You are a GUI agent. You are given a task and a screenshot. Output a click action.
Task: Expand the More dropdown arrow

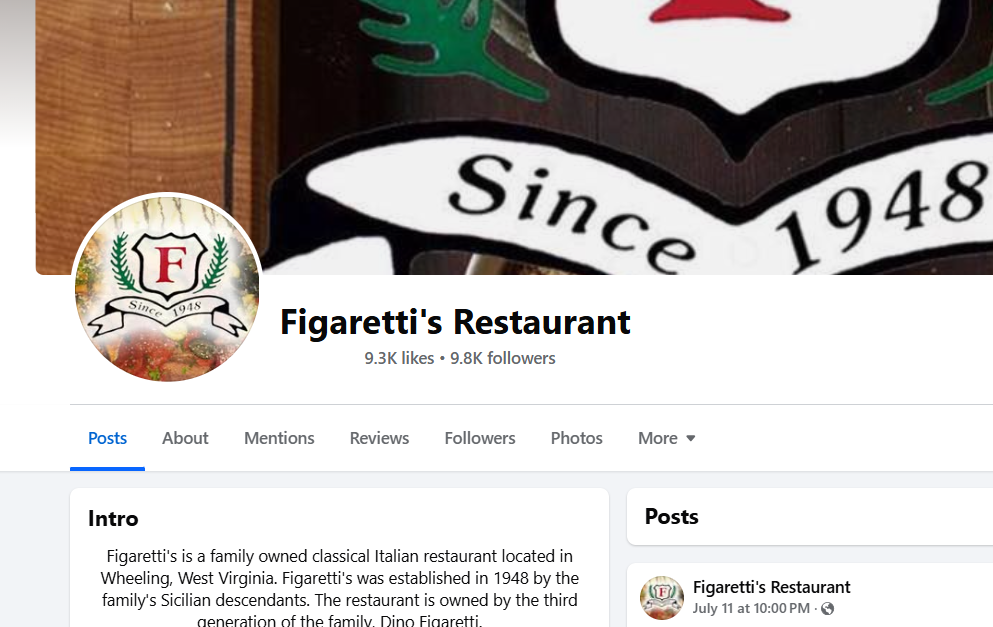(691, 438)
